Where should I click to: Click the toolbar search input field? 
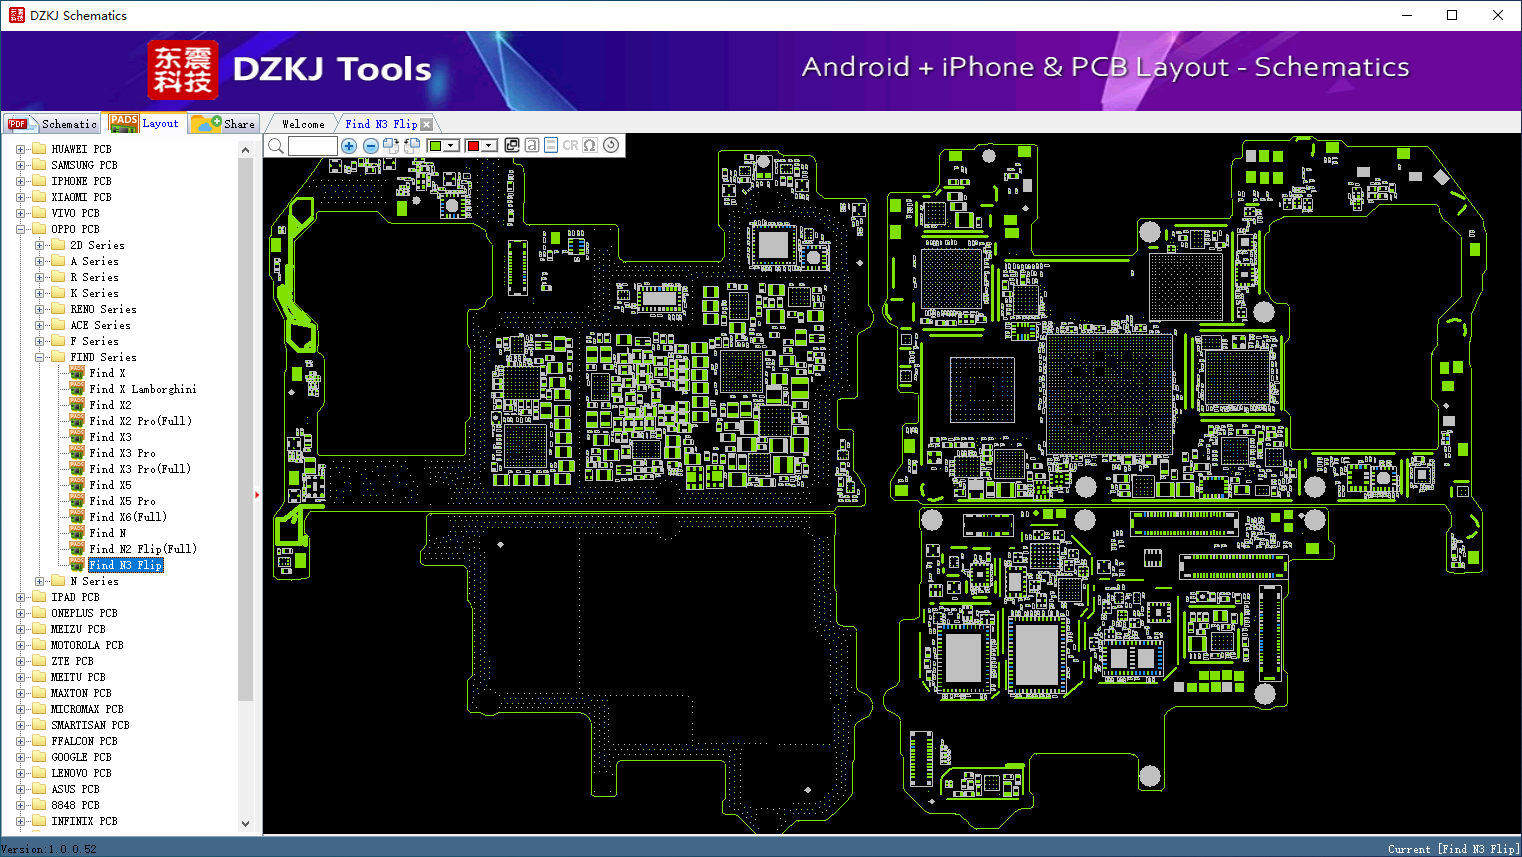(x=313, y=146)
